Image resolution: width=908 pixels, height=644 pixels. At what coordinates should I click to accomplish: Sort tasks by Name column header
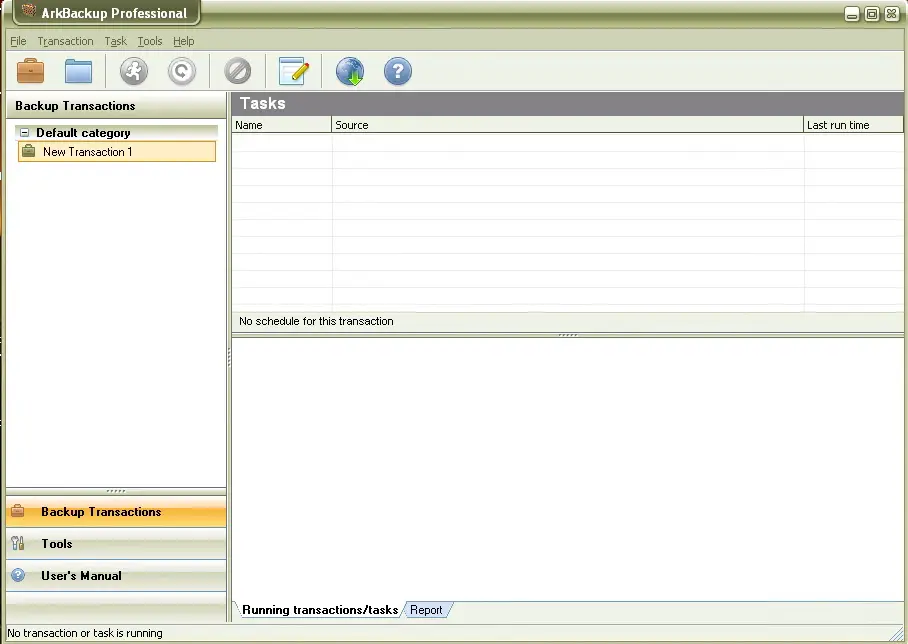pos(281,125)
